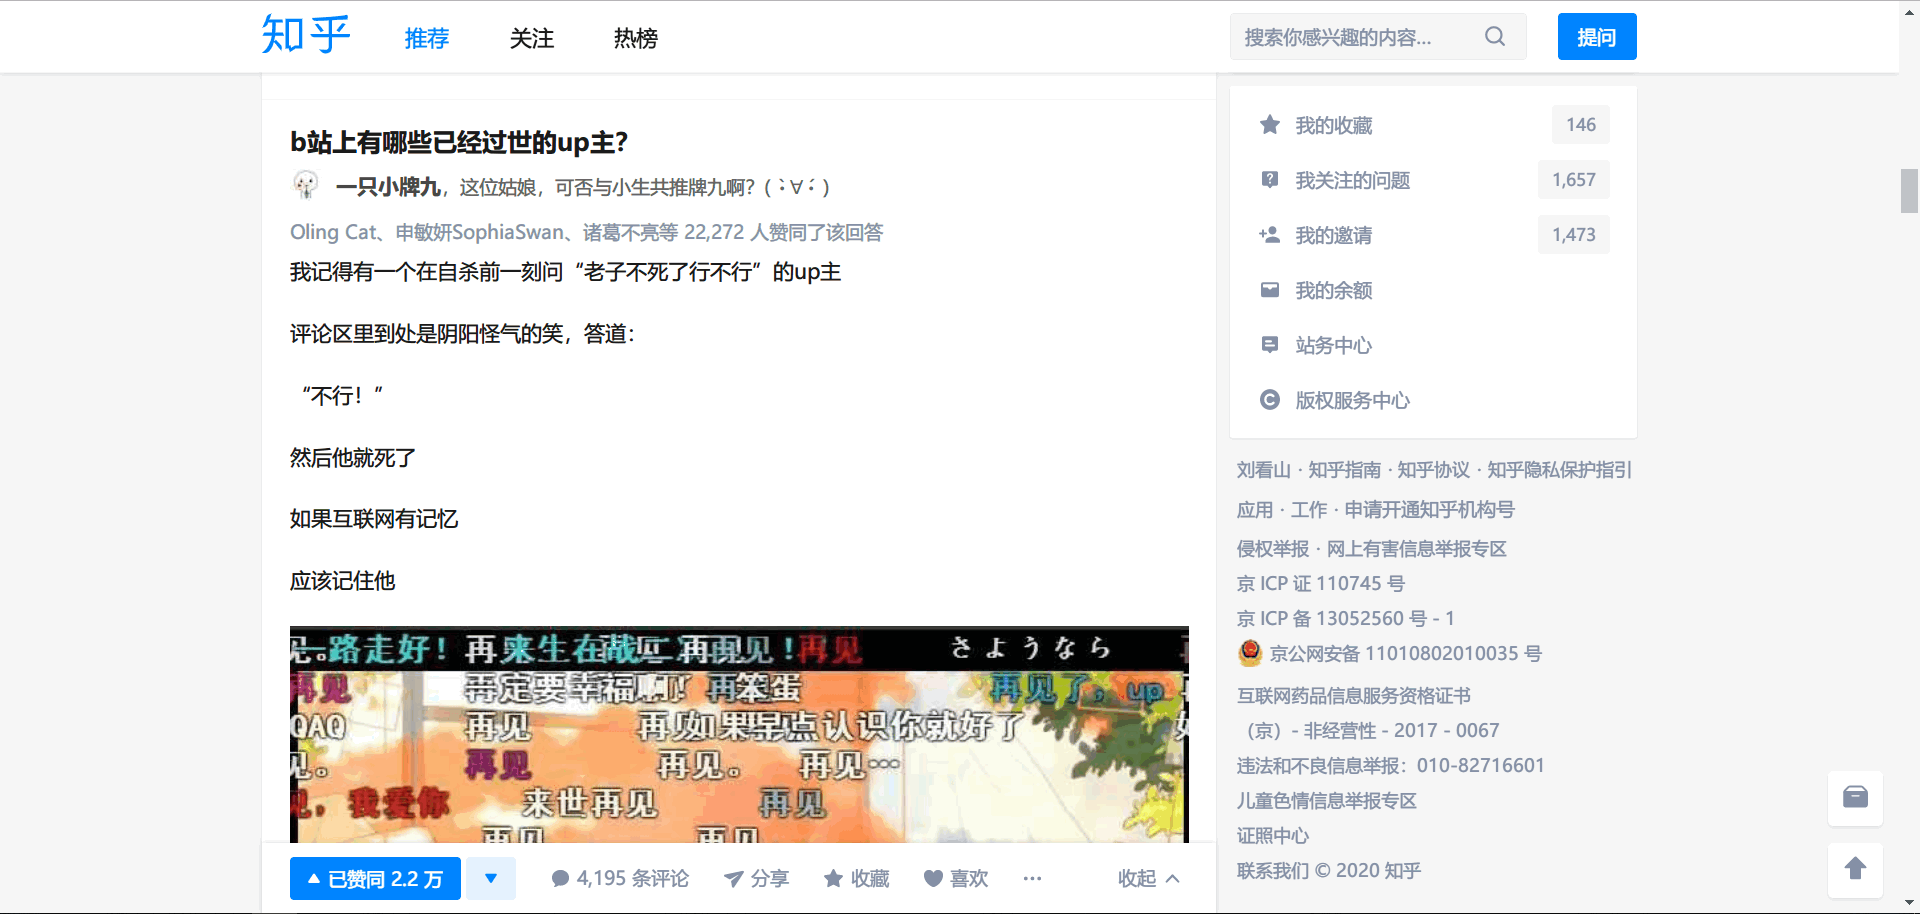
Task: Click the page vertical scrollbar thumb
Action: pos(1909,191)
